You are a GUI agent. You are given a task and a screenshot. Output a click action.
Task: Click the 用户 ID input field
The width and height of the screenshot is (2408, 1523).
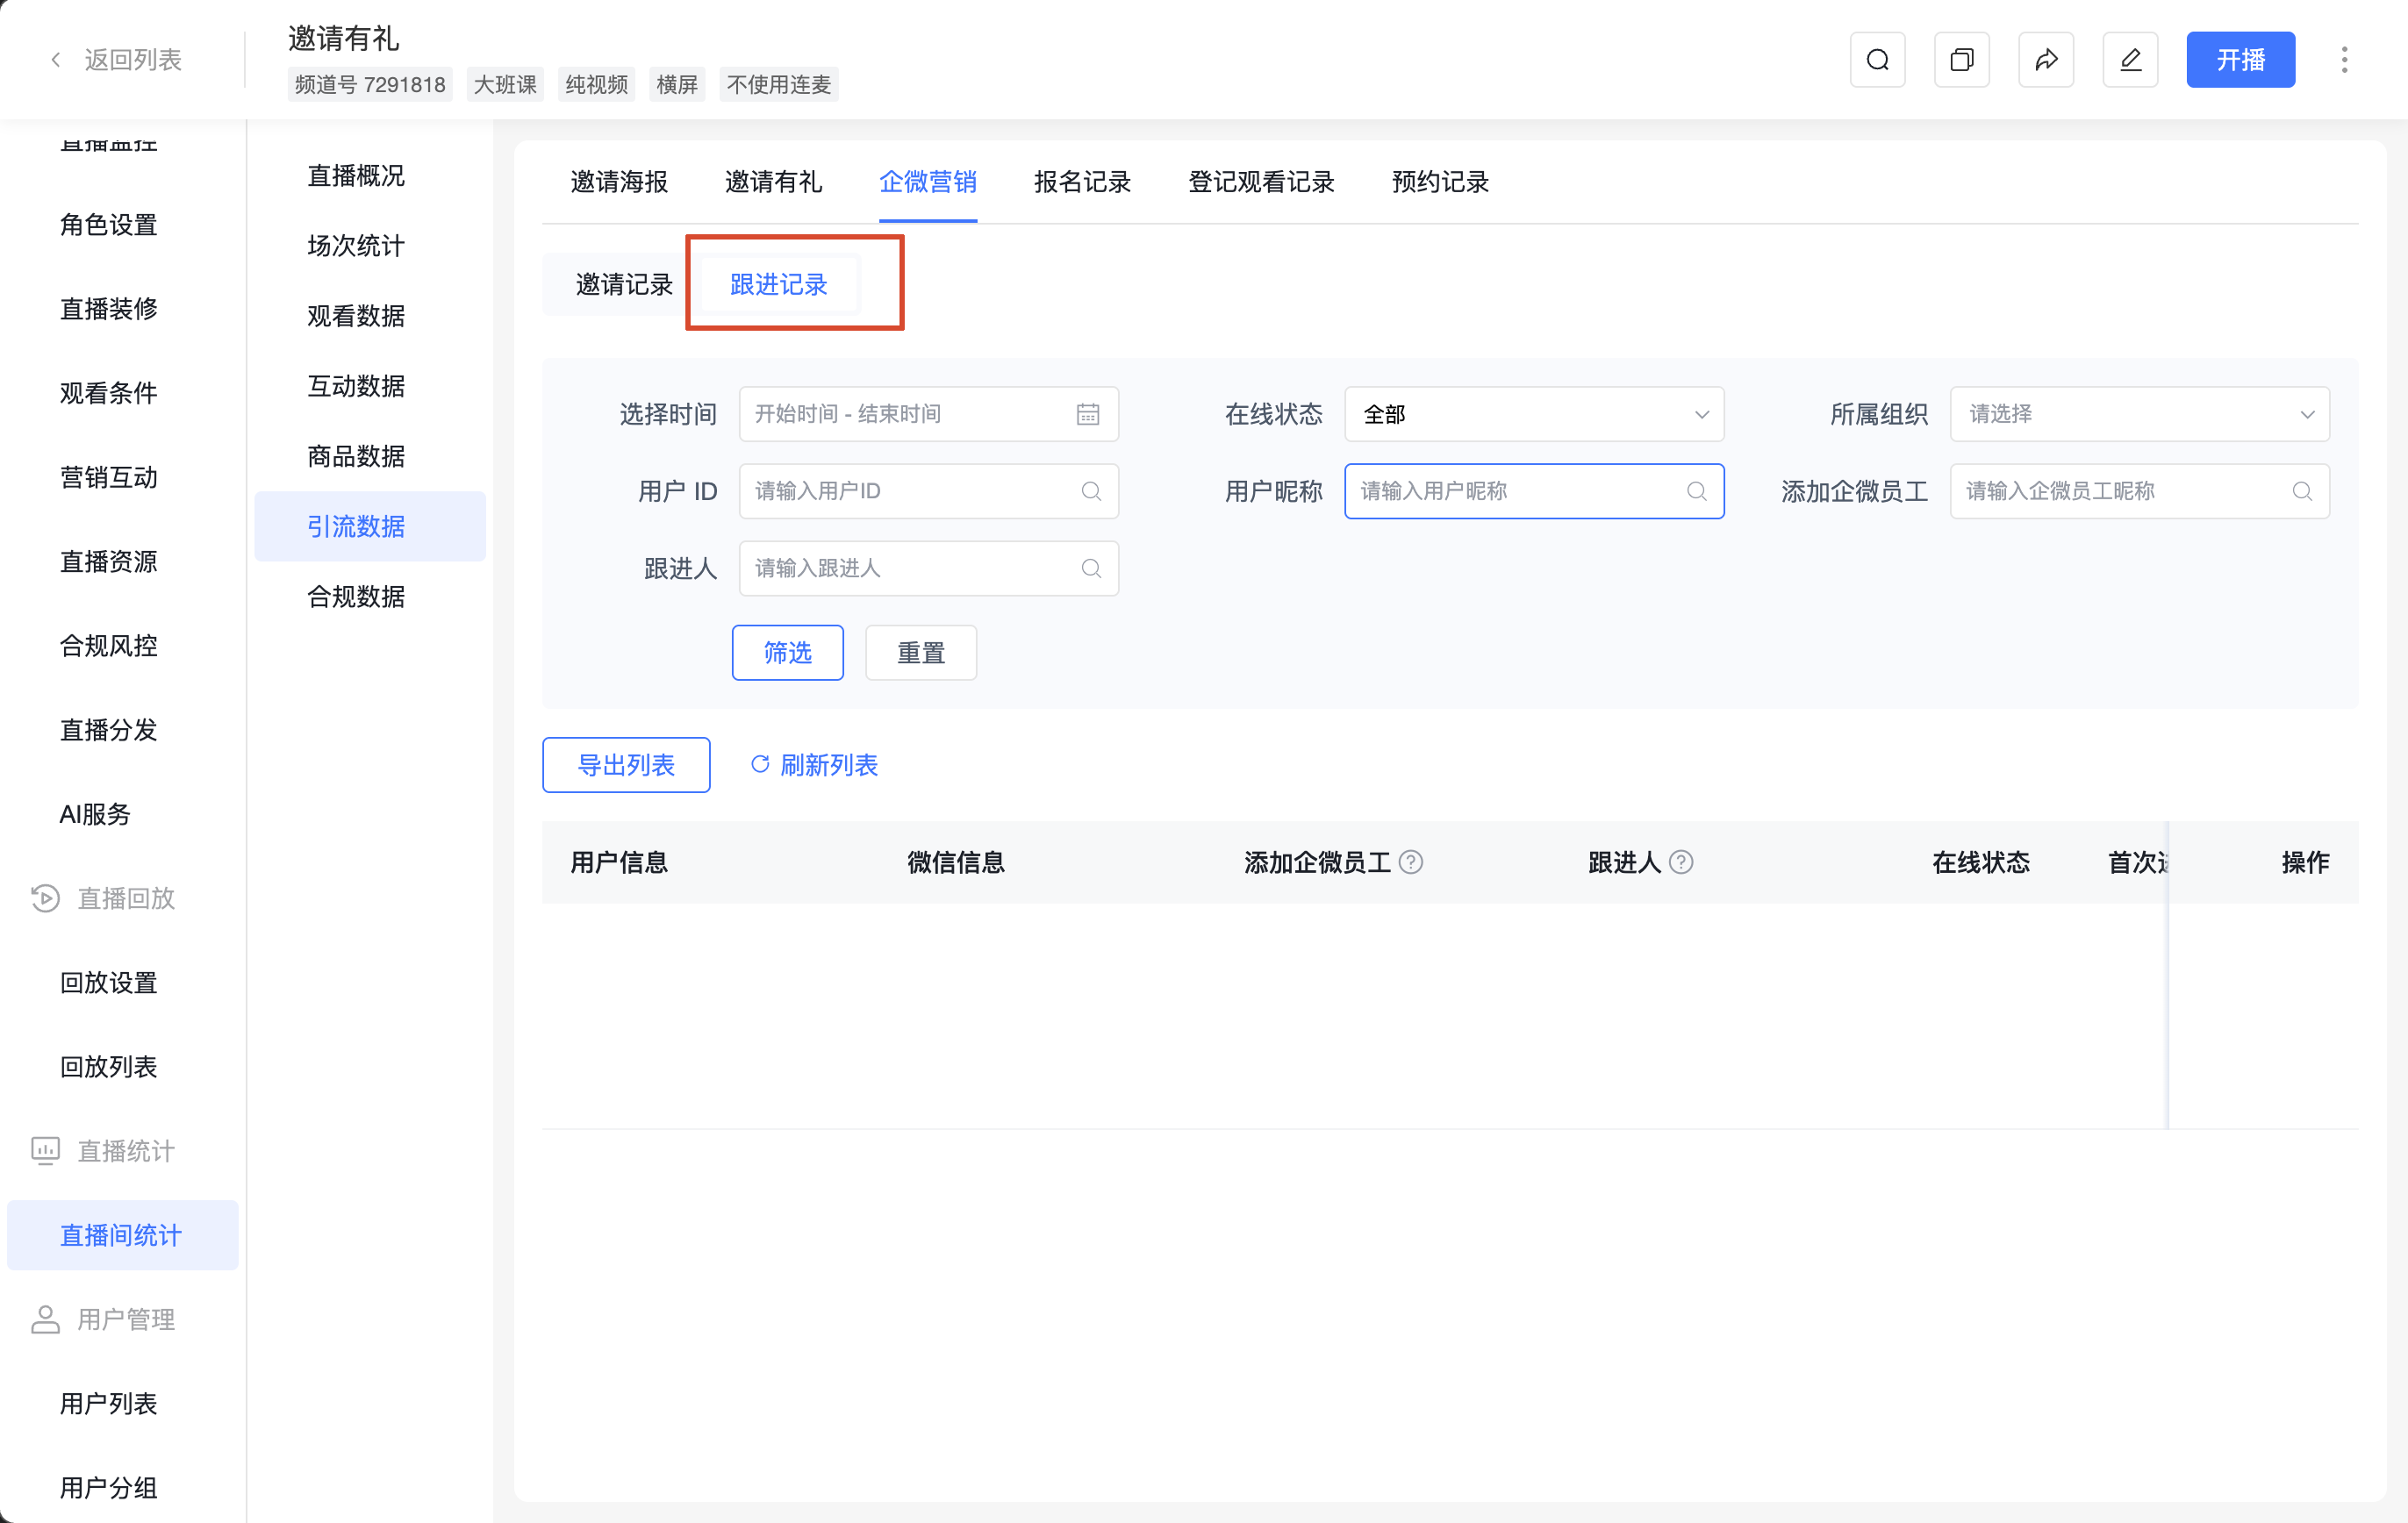(928, 491)
